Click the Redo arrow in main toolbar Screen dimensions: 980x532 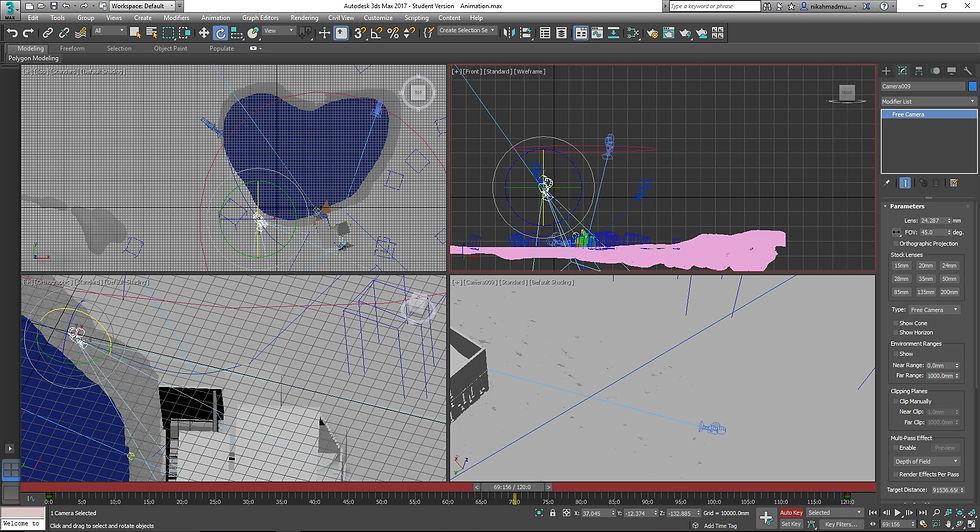click(x=28, y=33)
